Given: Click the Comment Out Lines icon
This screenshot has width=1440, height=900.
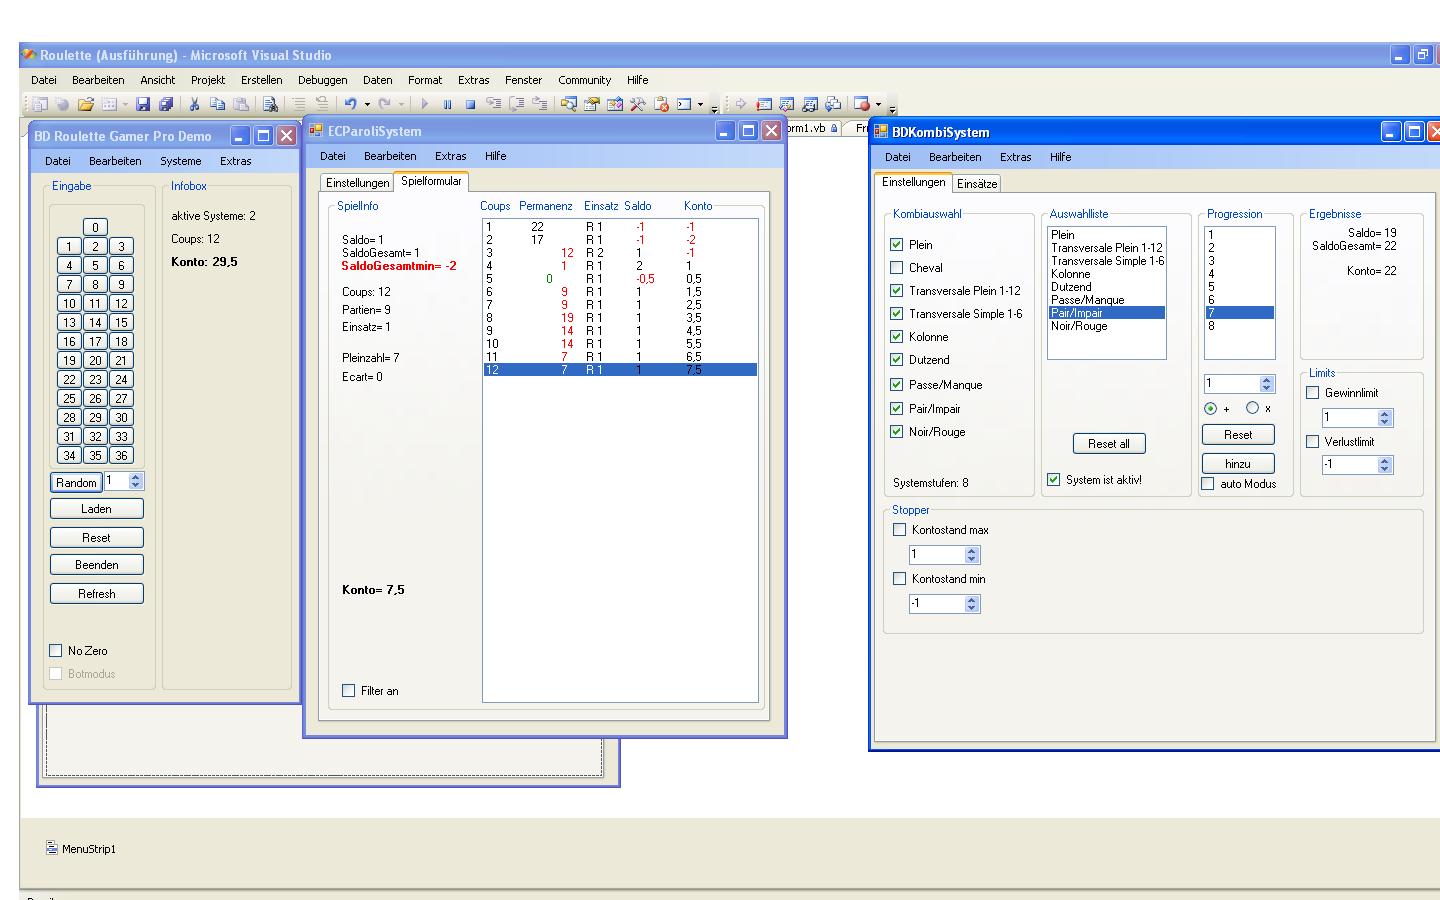Looking at the screenshot, I should 299,104.
